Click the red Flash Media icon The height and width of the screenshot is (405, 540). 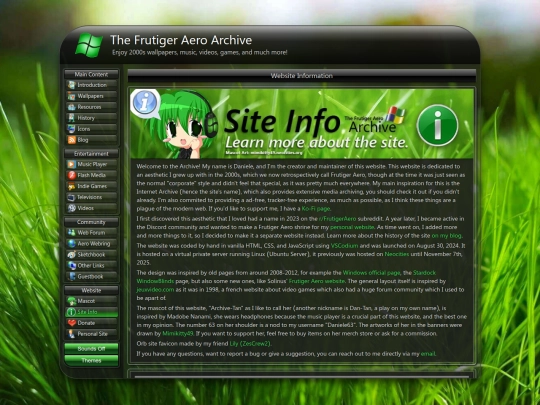[71, 175]
